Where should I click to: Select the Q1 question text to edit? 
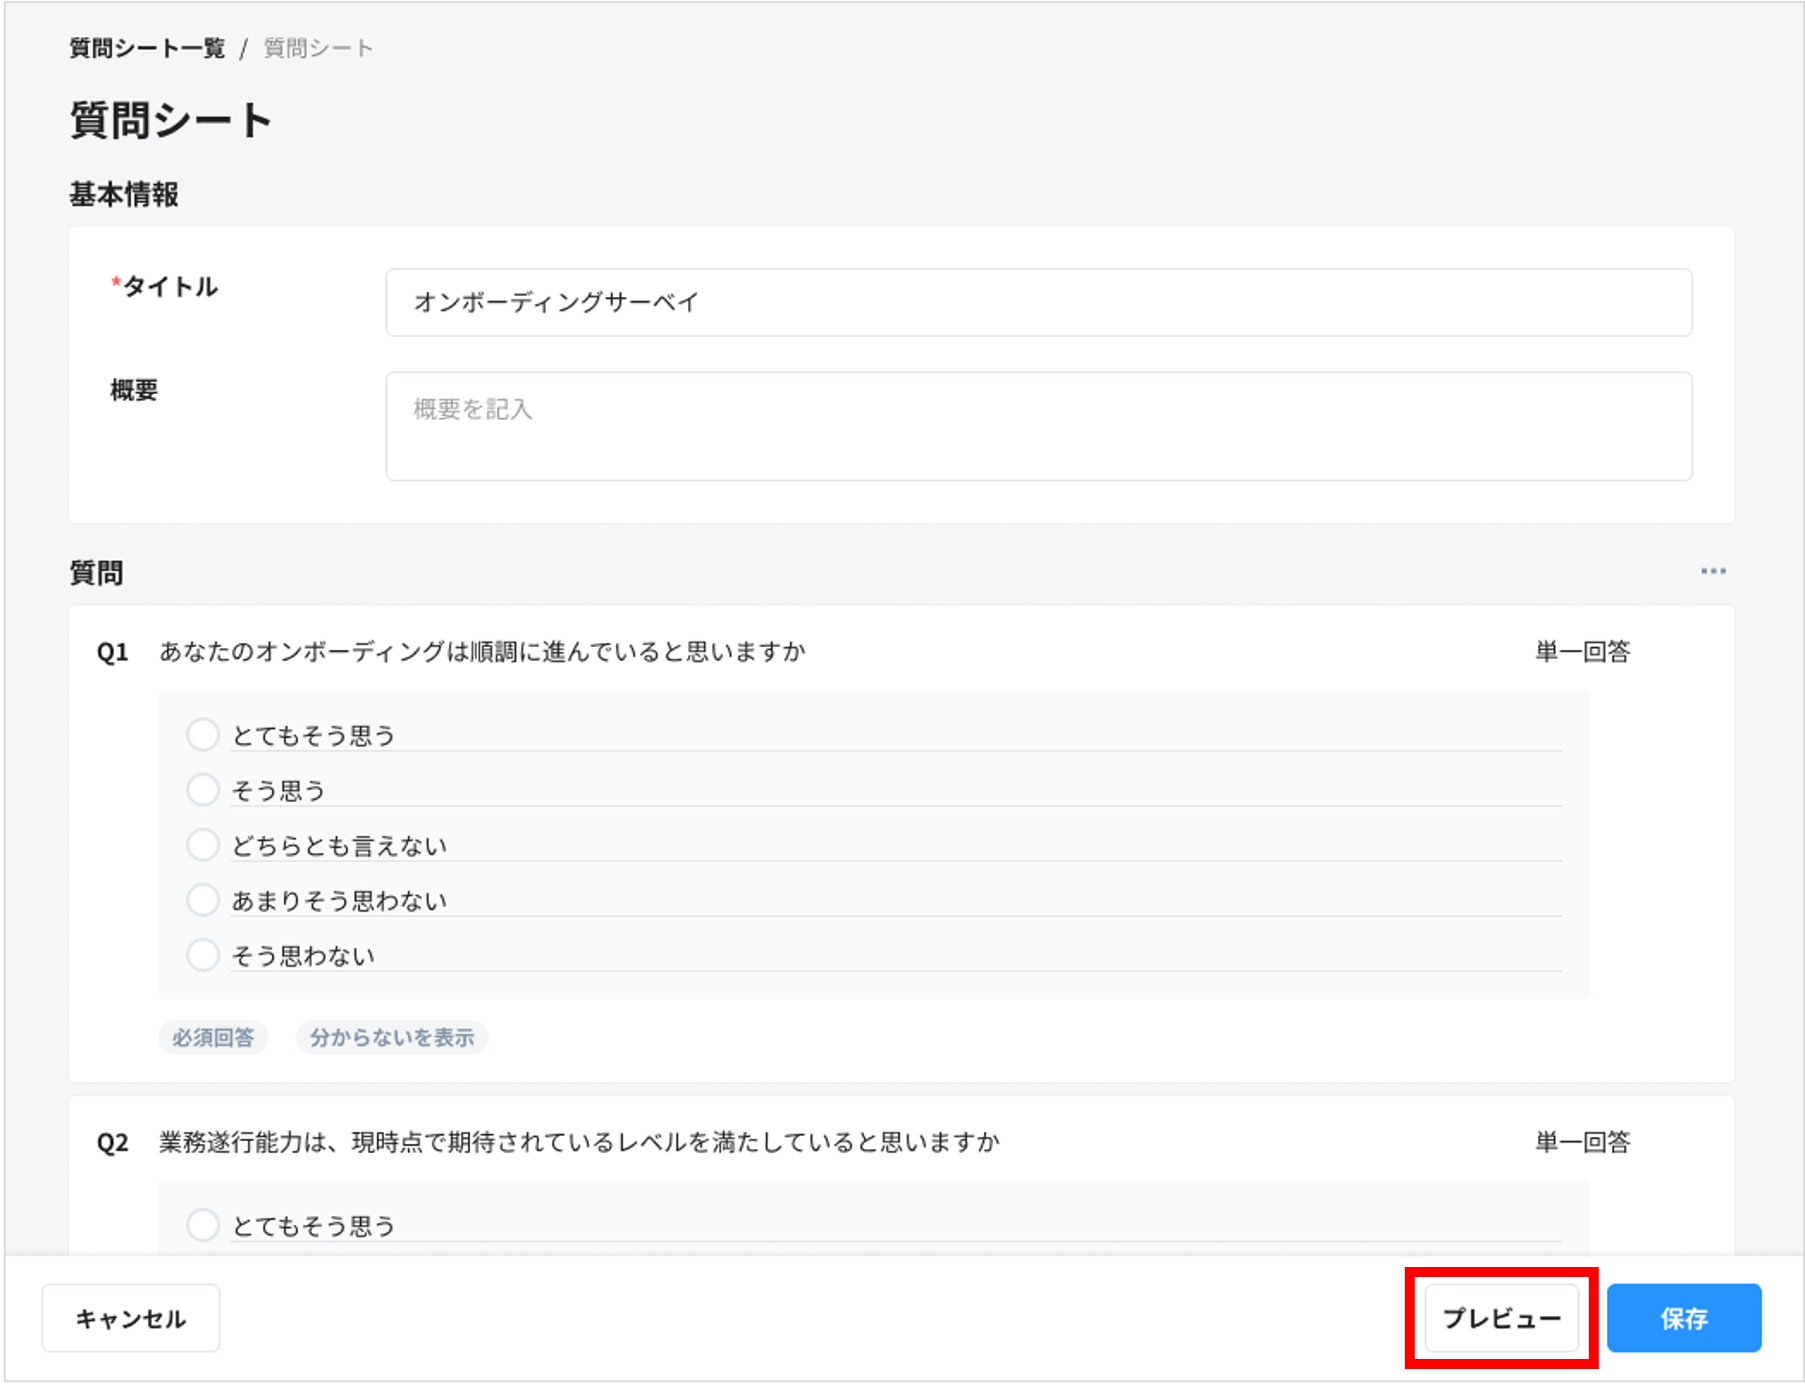tap(482, 651)
